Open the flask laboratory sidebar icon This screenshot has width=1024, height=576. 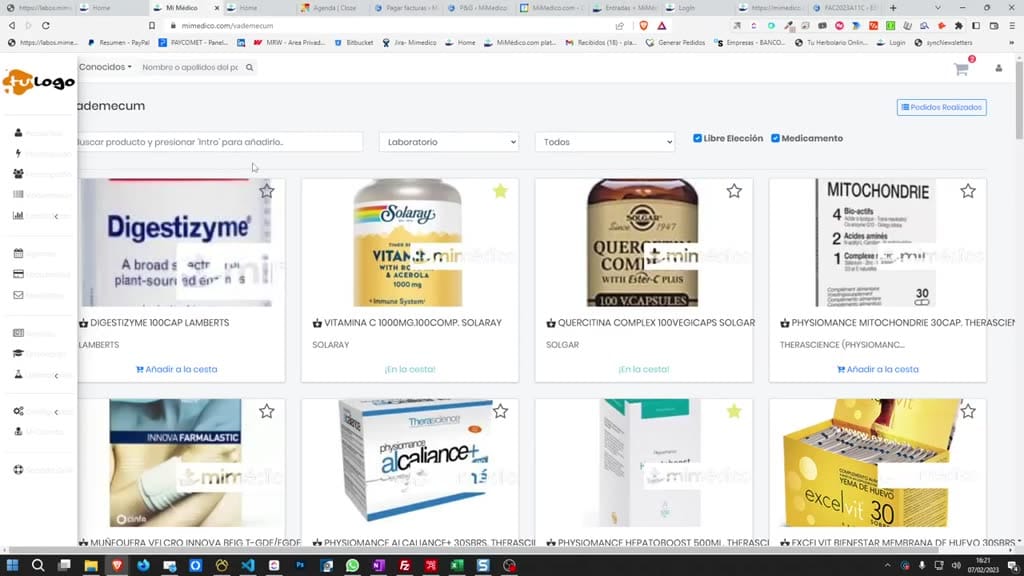pos(18,374)
